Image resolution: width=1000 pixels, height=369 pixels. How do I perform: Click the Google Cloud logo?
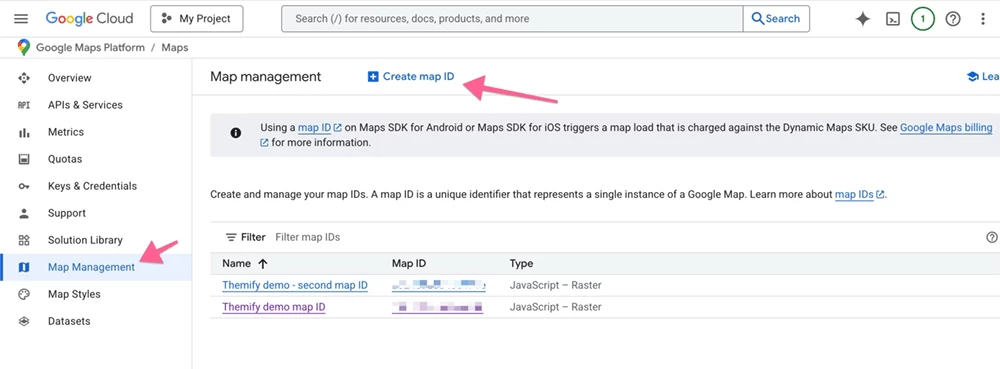coord(89,18)
